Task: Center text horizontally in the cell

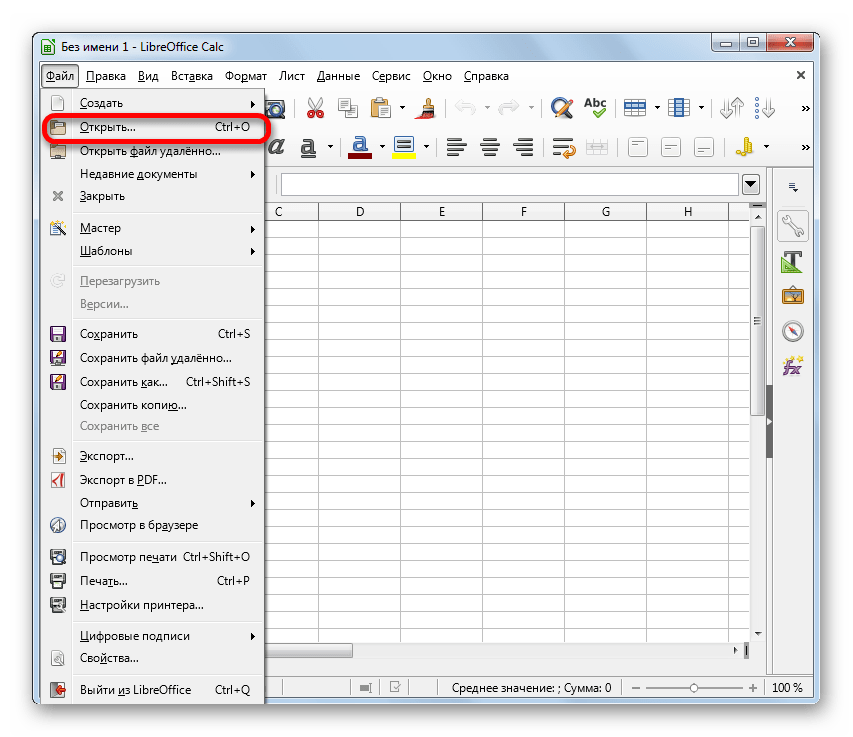Action: click(490, 147)
